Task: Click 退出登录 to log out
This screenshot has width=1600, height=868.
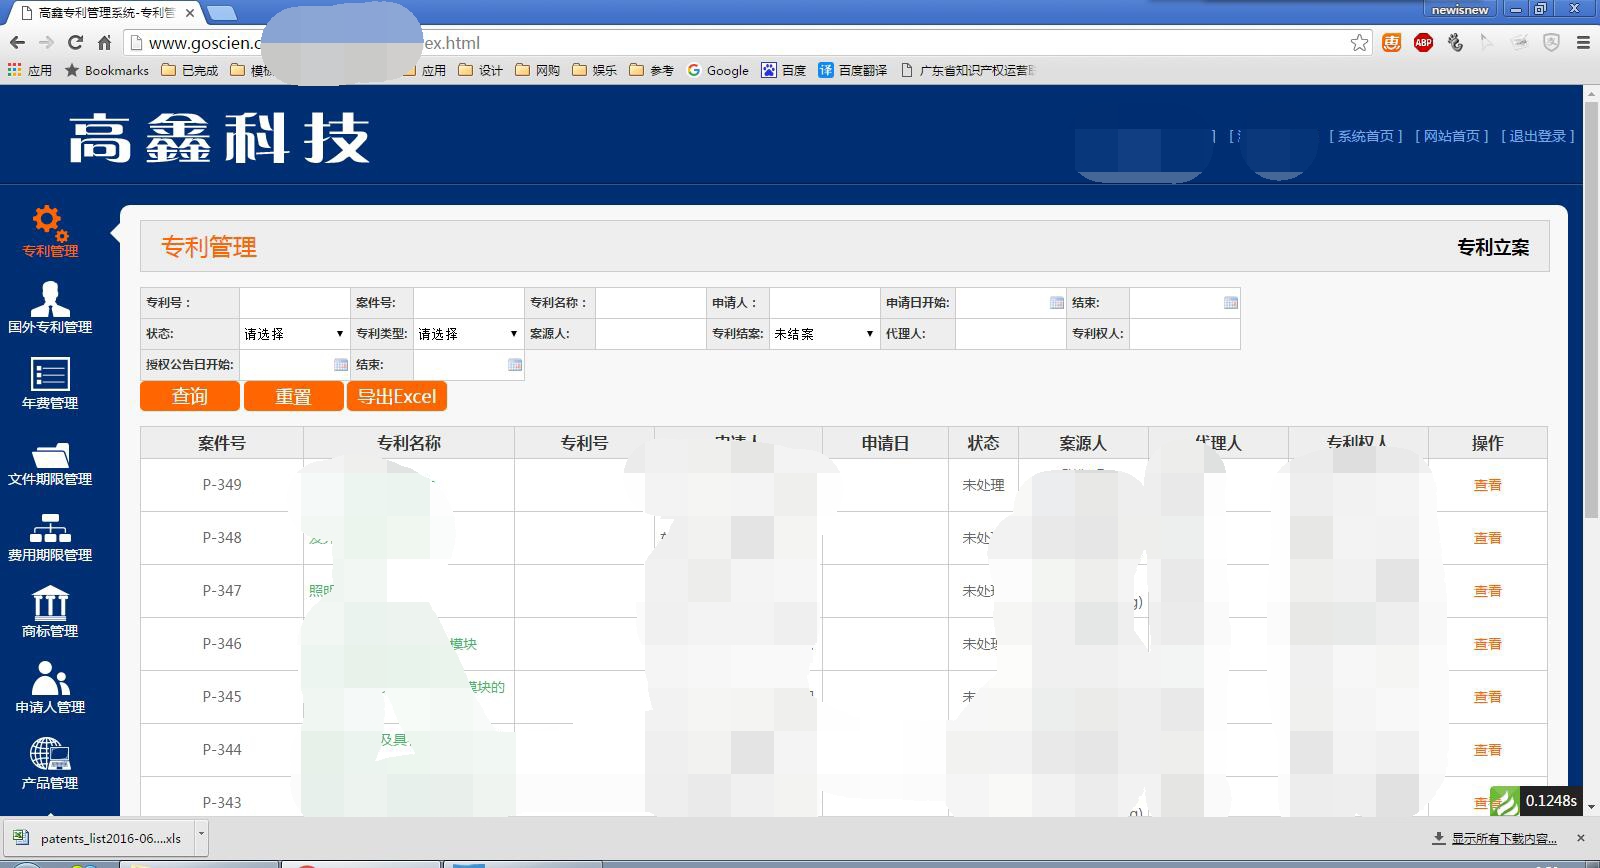Action: pos(1537,136)
